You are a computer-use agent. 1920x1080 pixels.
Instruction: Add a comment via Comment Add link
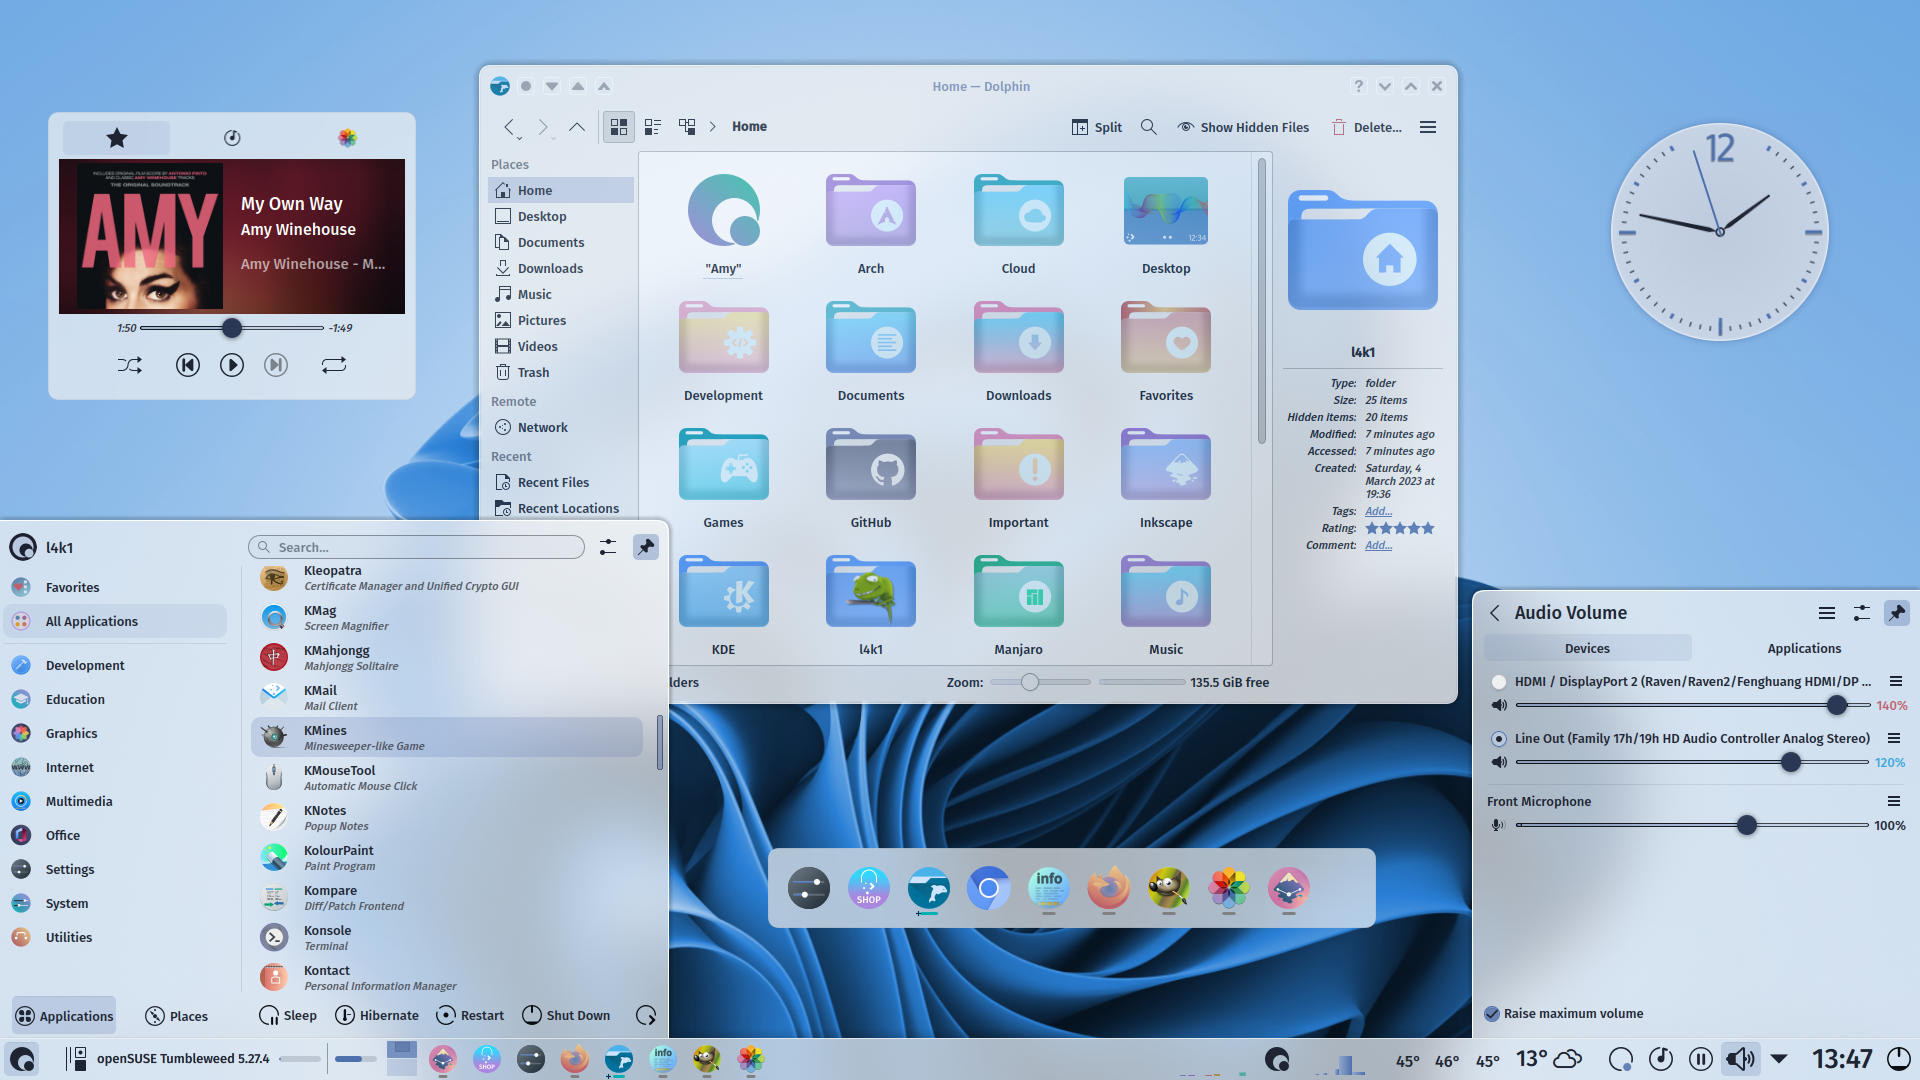1378,545
